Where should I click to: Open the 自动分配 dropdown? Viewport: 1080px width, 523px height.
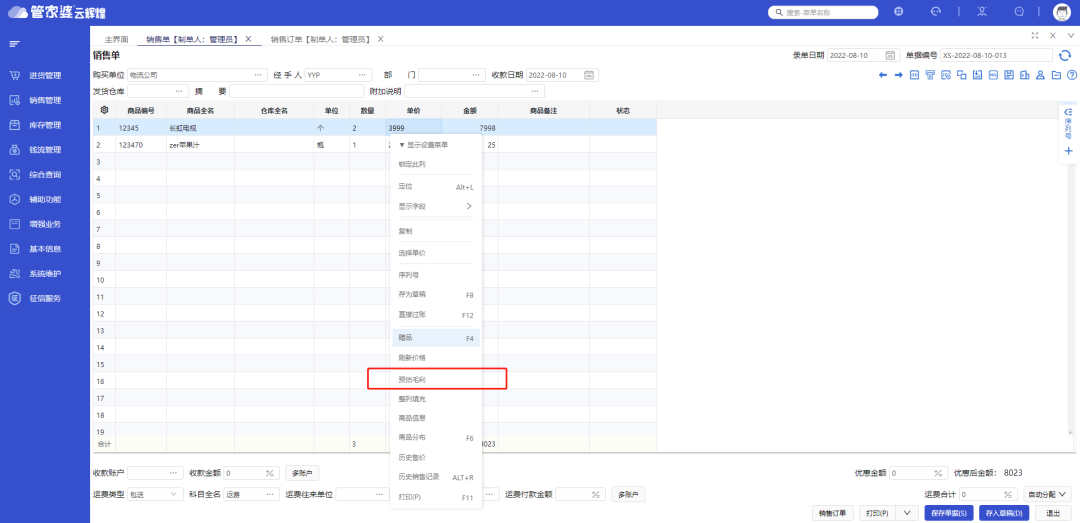[1049, 494]
